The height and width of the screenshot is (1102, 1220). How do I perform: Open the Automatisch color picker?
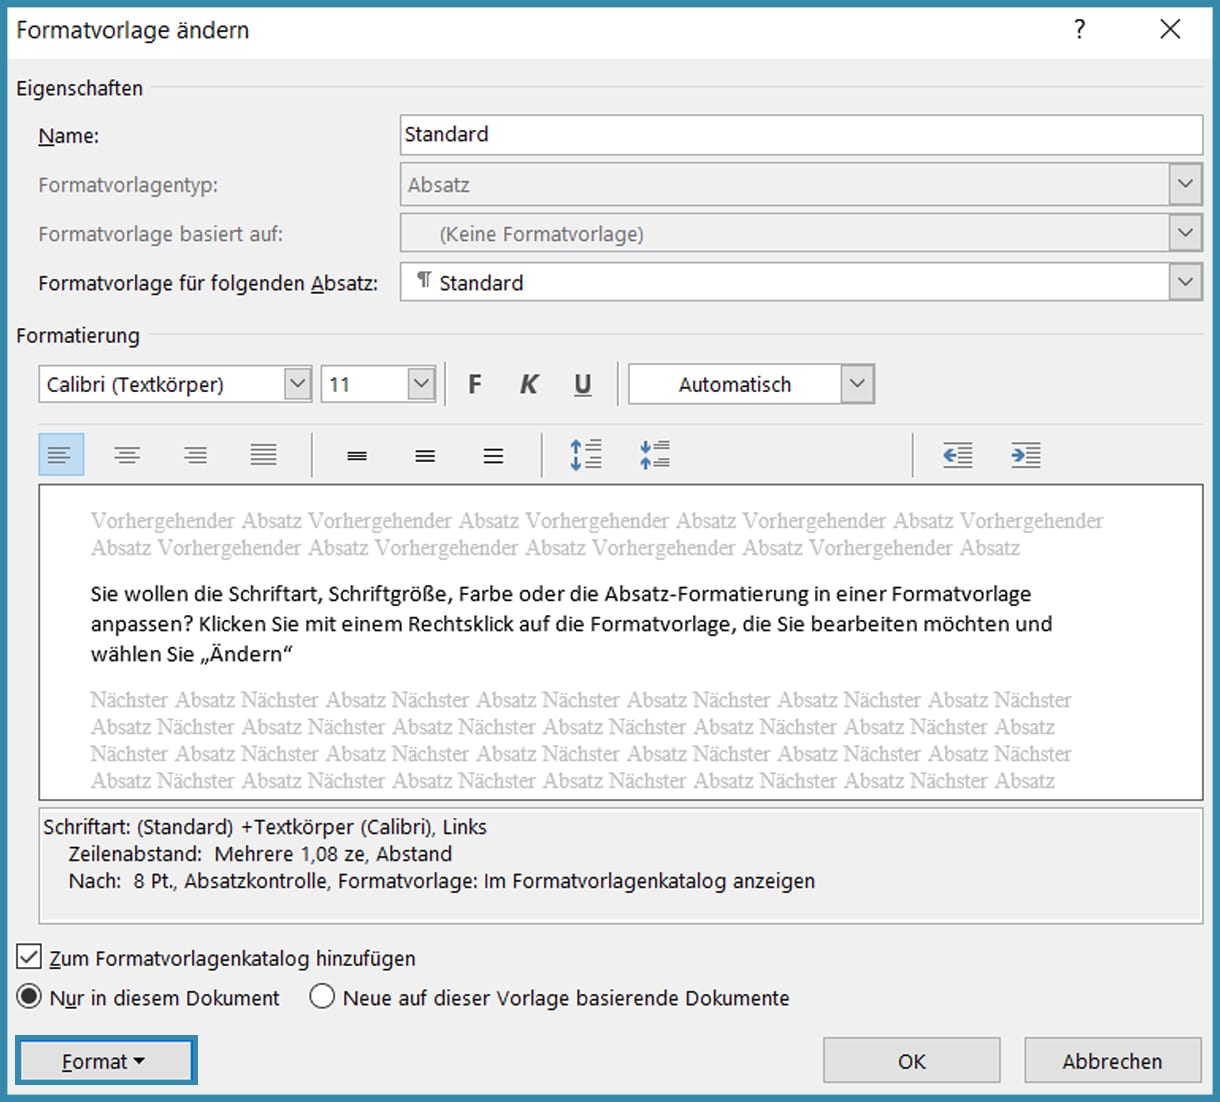click(x=856, y=383)
